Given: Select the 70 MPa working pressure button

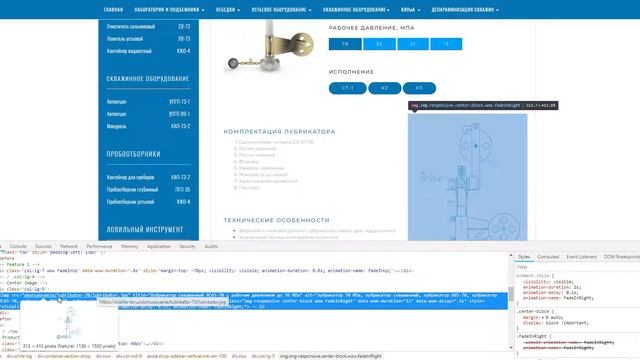Looking at the screenshot, I should coord(345,44).
